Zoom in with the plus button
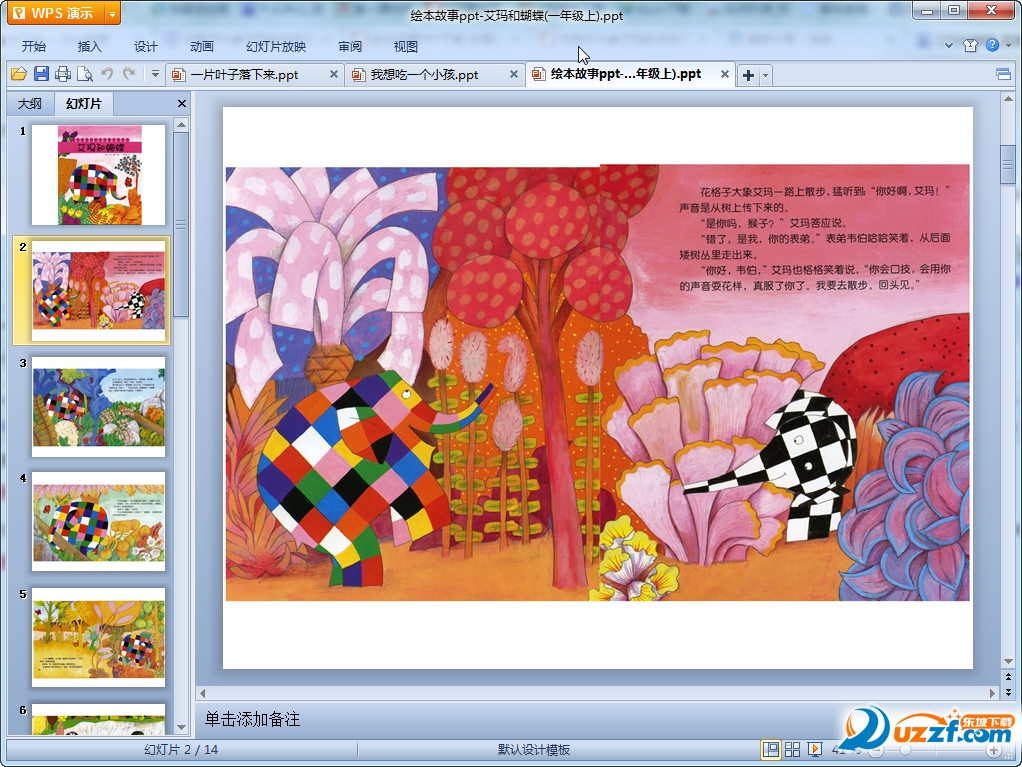 tap(993, 751)
